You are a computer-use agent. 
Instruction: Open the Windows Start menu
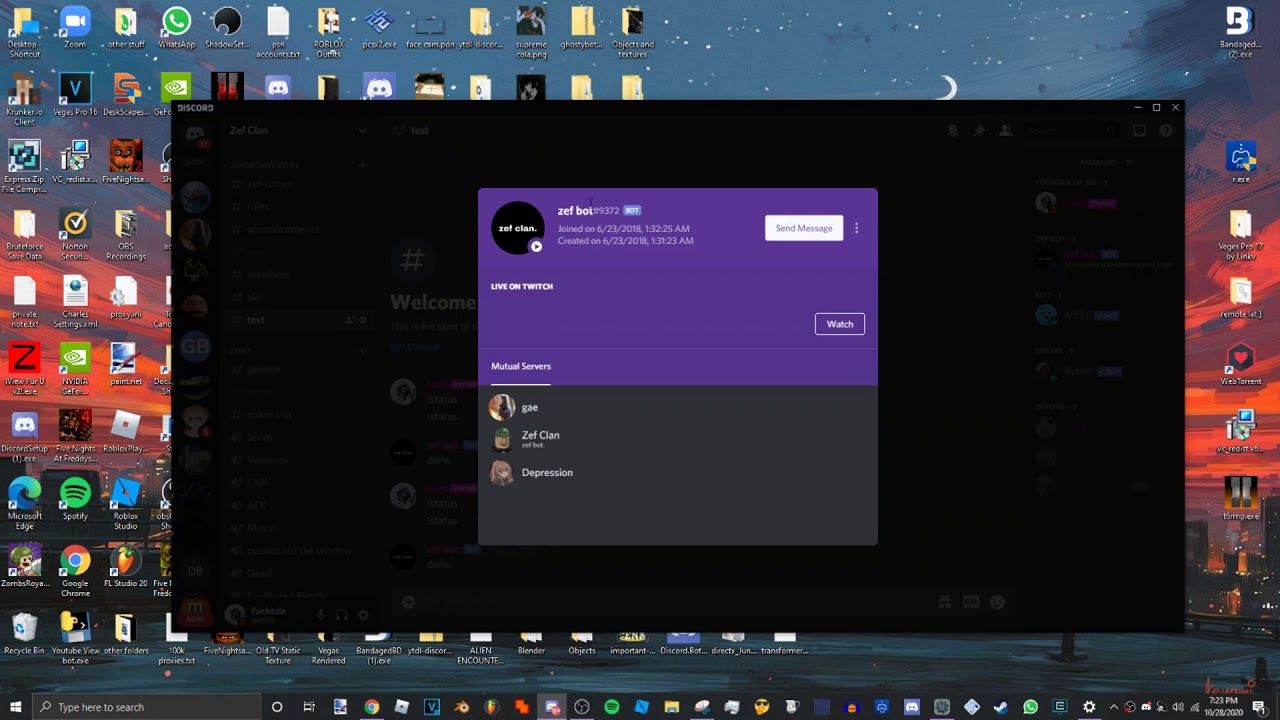(x=15, y=707)
